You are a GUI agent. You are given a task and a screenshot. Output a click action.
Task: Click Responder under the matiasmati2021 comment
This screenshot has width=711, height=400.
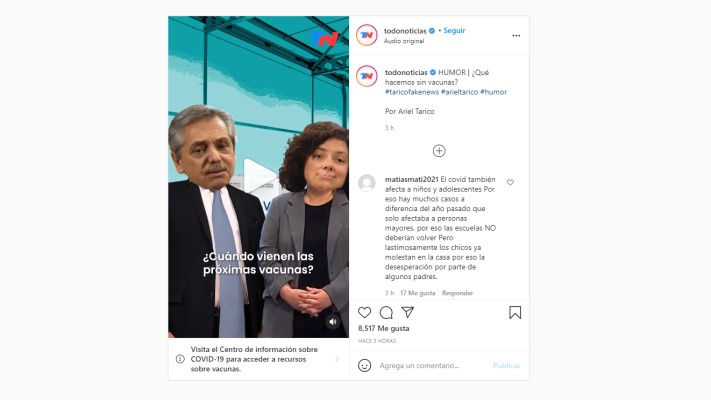click(x=457, y=293)
